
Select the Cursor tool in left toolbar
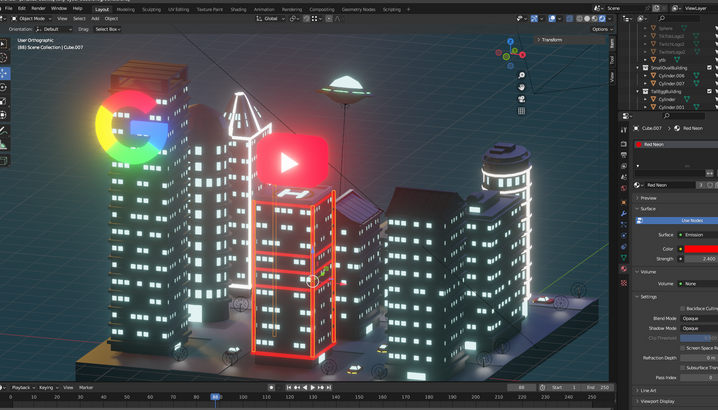(4, 58)
